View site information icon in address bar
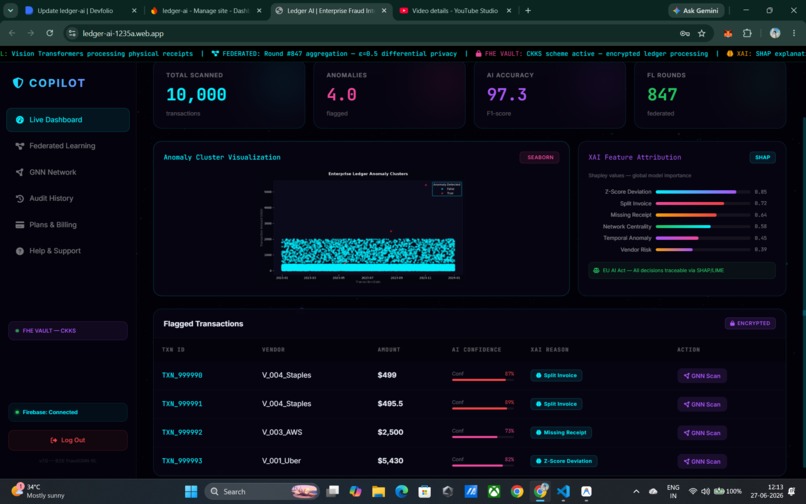 tap(72, 33)
